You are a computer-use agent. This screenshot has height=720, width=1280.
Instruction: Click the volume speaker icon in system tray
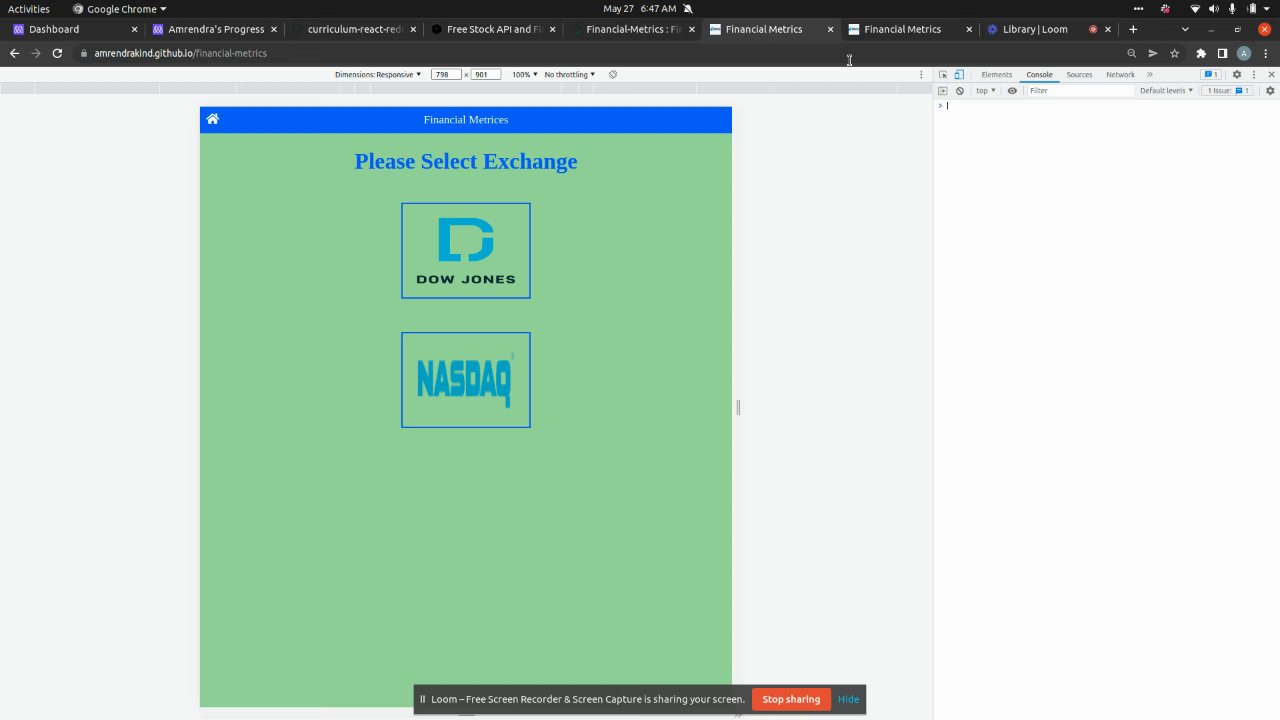tap(1214, 9)
